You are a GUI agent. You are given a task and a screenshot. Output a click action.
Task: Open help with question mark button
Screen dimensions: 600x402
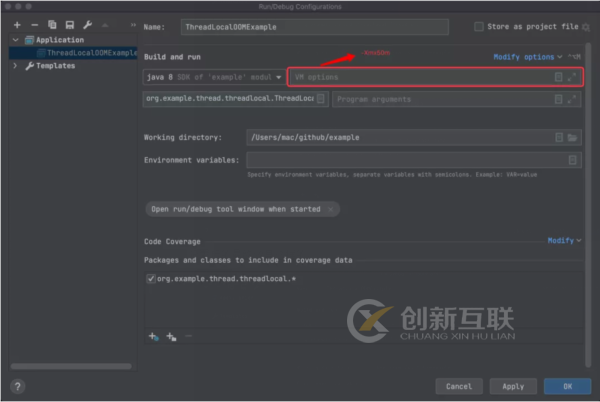(x=18, y=387)
